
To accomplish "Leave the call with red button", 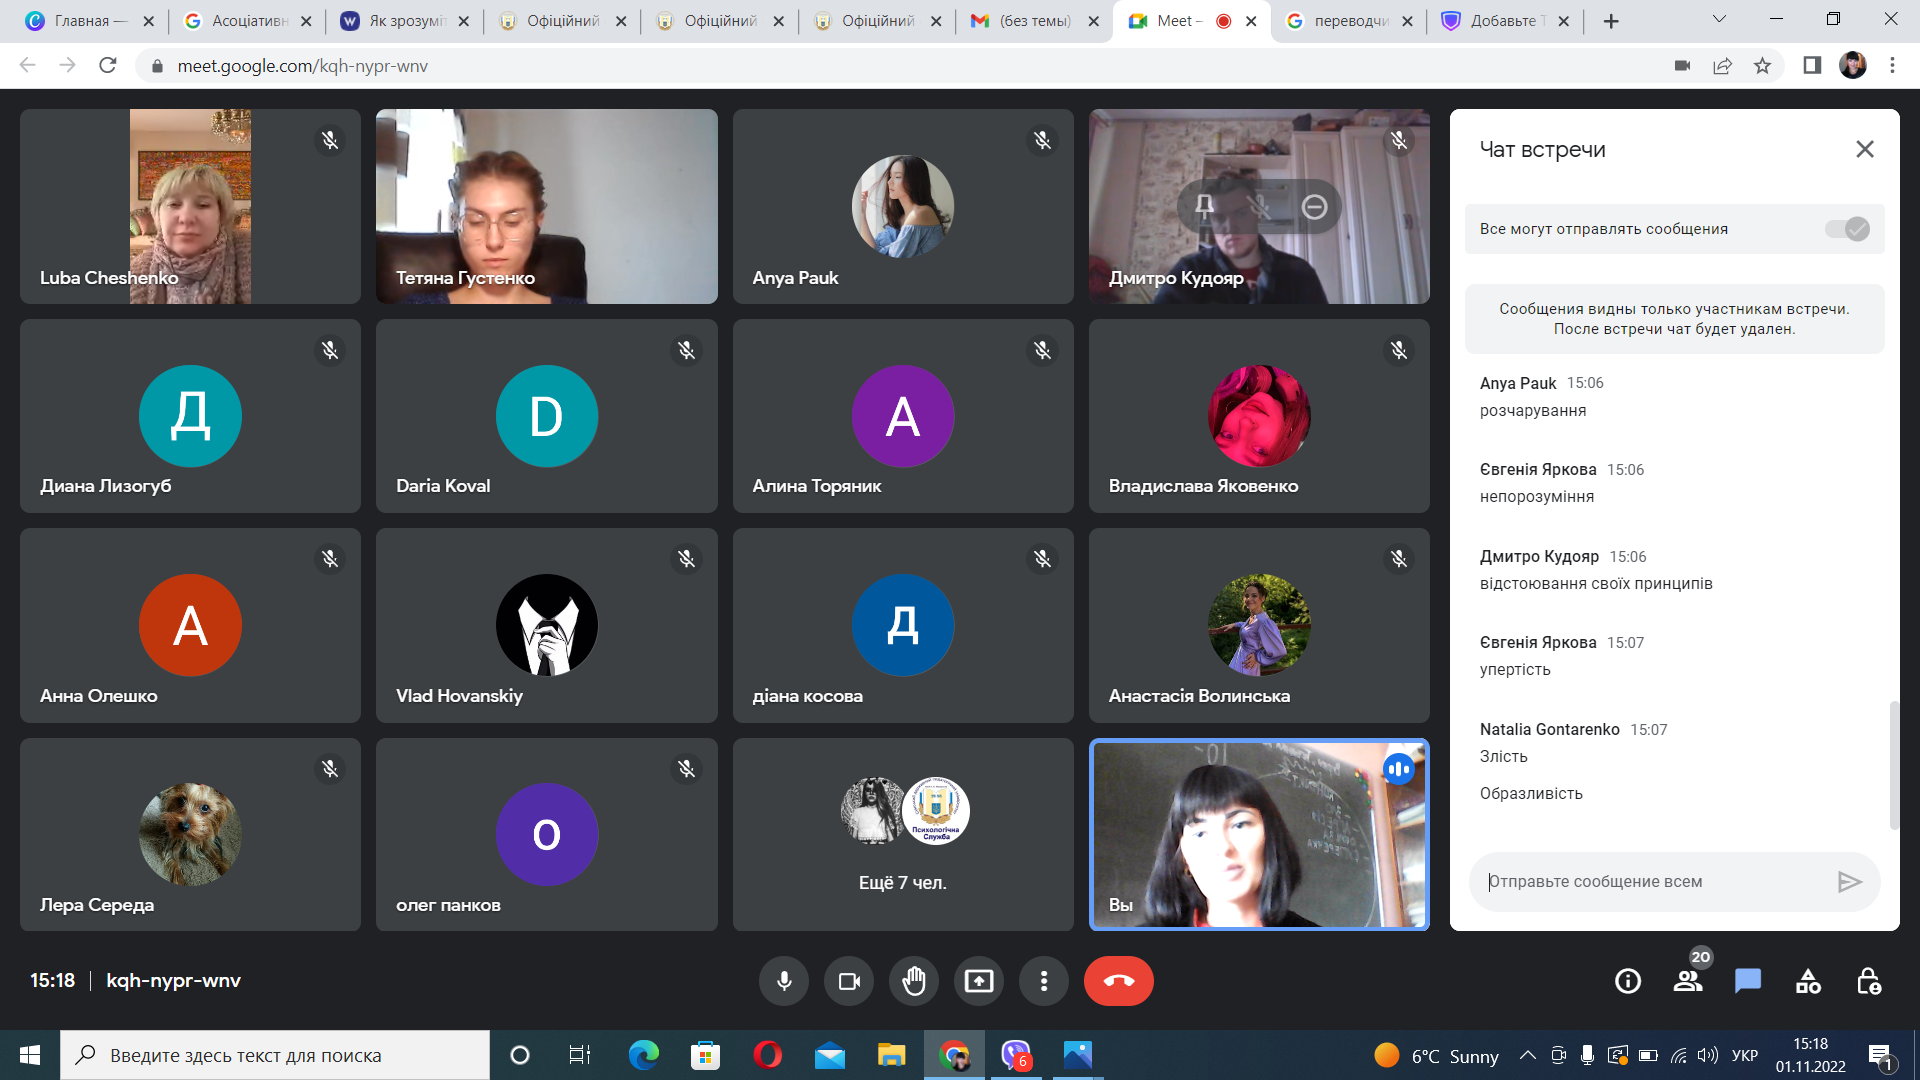I will click(x=1118, y=981).
